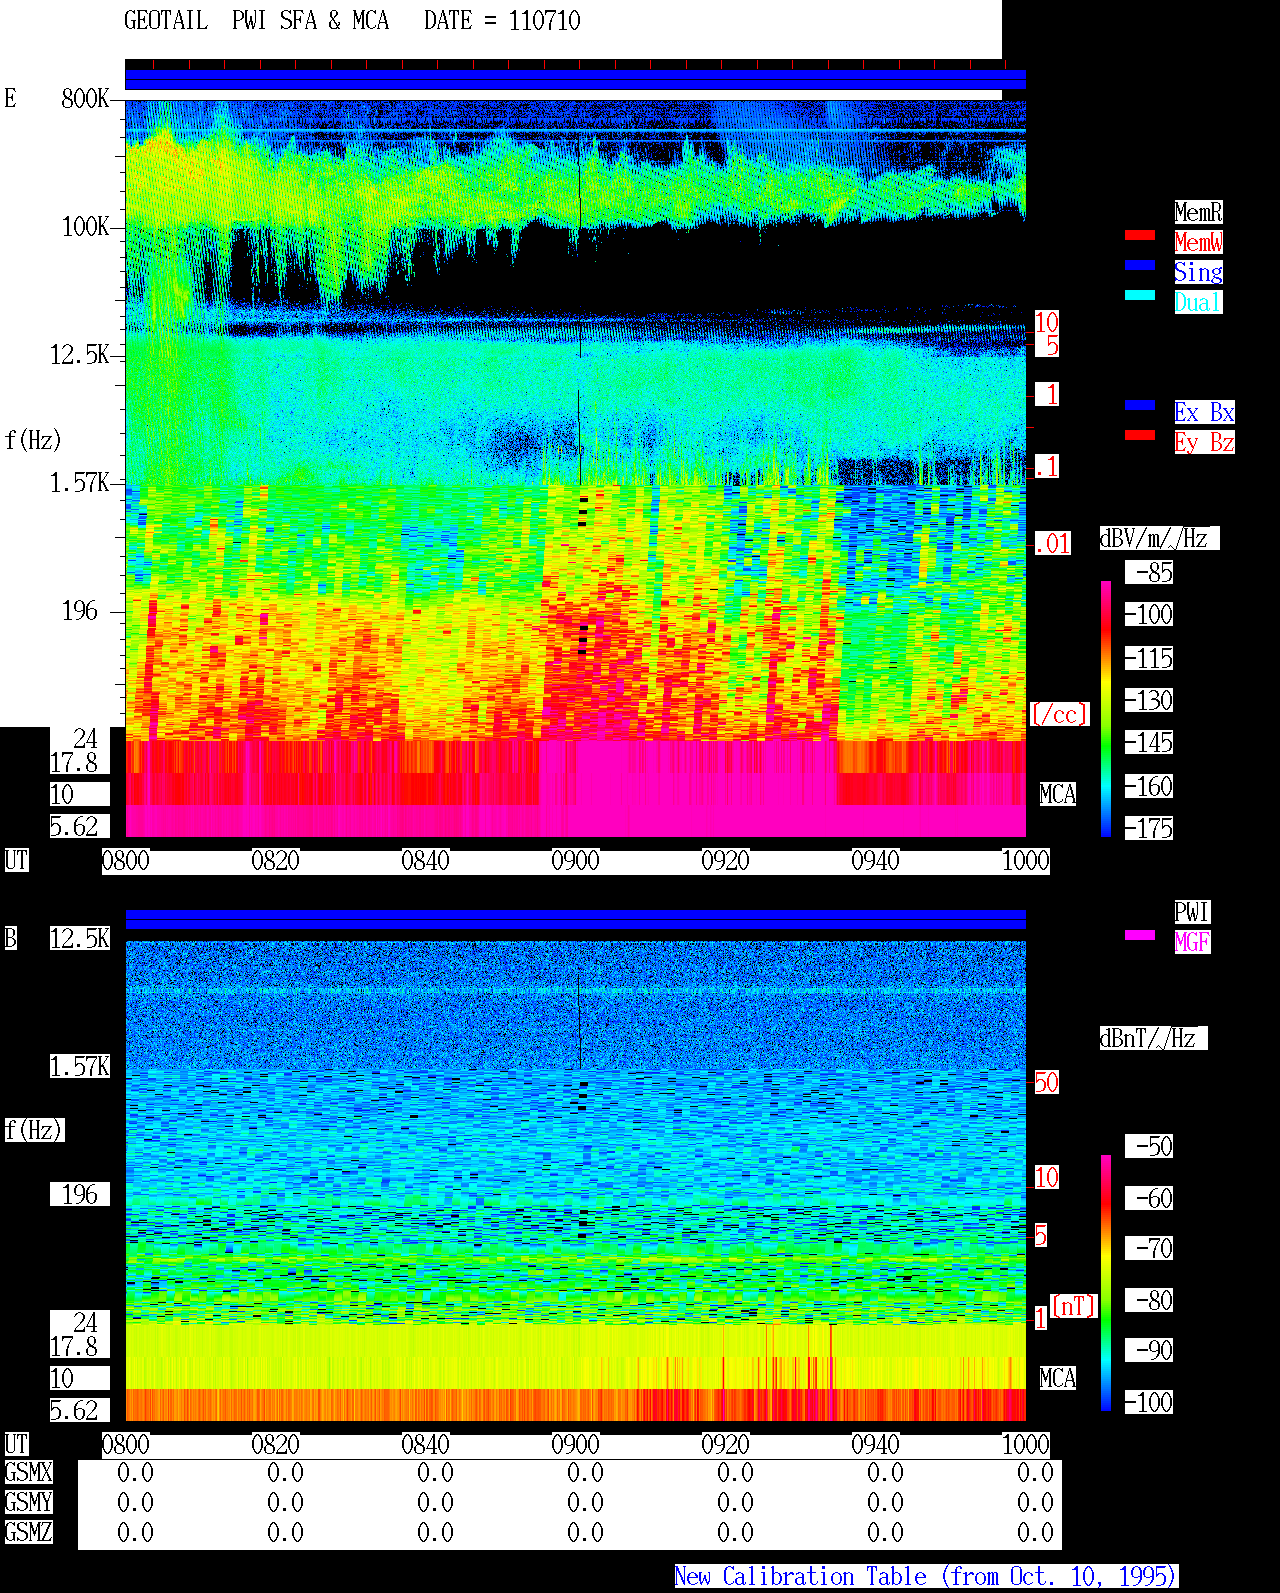Click the 12.5K label on E panel
This screenshot has height=1593, width=1280.
click(x=80, y=354)
